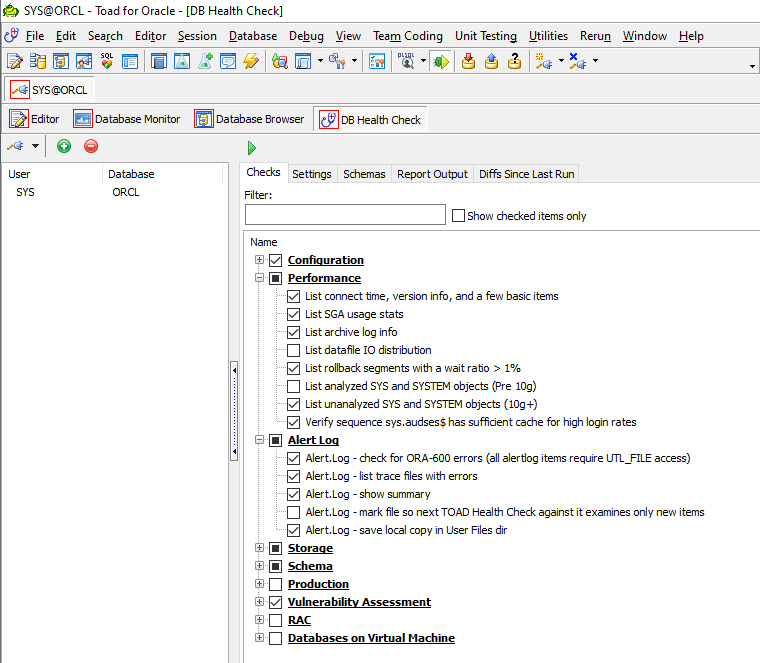Check List analyzed SYS and SYSTEM objects (Pre 10g)
The image size is (760, 663).
pyautogui.click(x=293, y=386)
